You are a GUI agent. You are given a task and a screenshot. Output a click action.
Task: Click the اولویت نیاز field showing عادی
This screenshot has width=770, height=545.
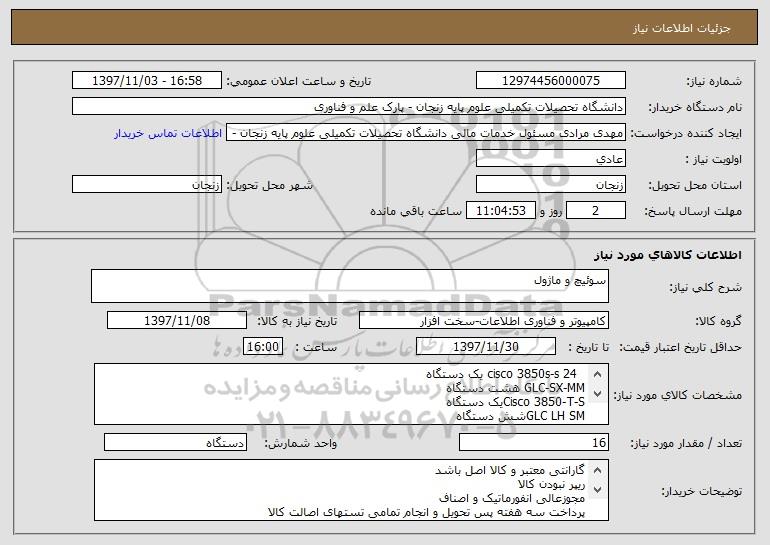click(x=550, y=159)
